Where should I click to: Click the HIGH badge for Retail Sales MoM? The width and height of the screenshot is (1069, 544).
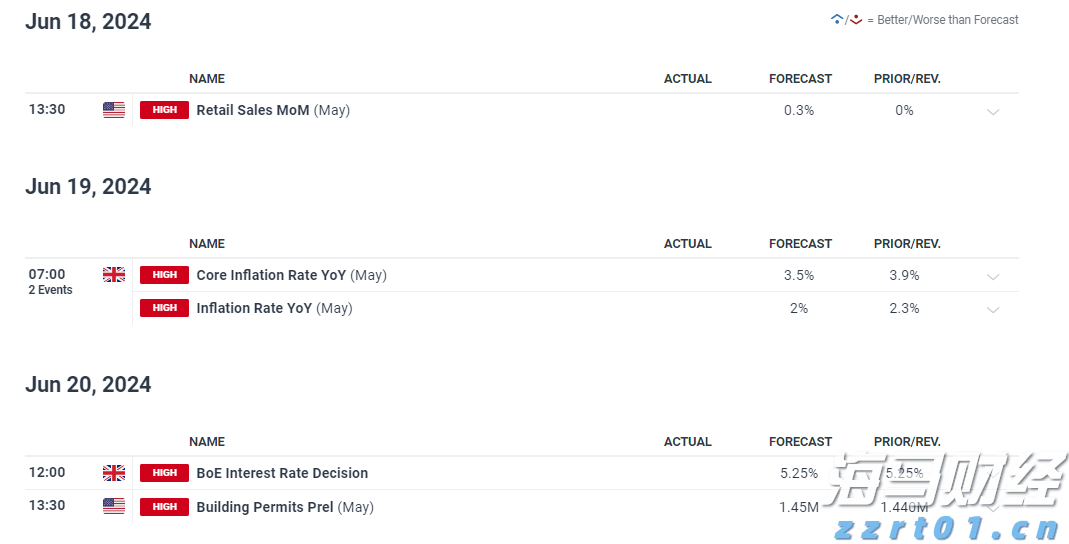164,110
